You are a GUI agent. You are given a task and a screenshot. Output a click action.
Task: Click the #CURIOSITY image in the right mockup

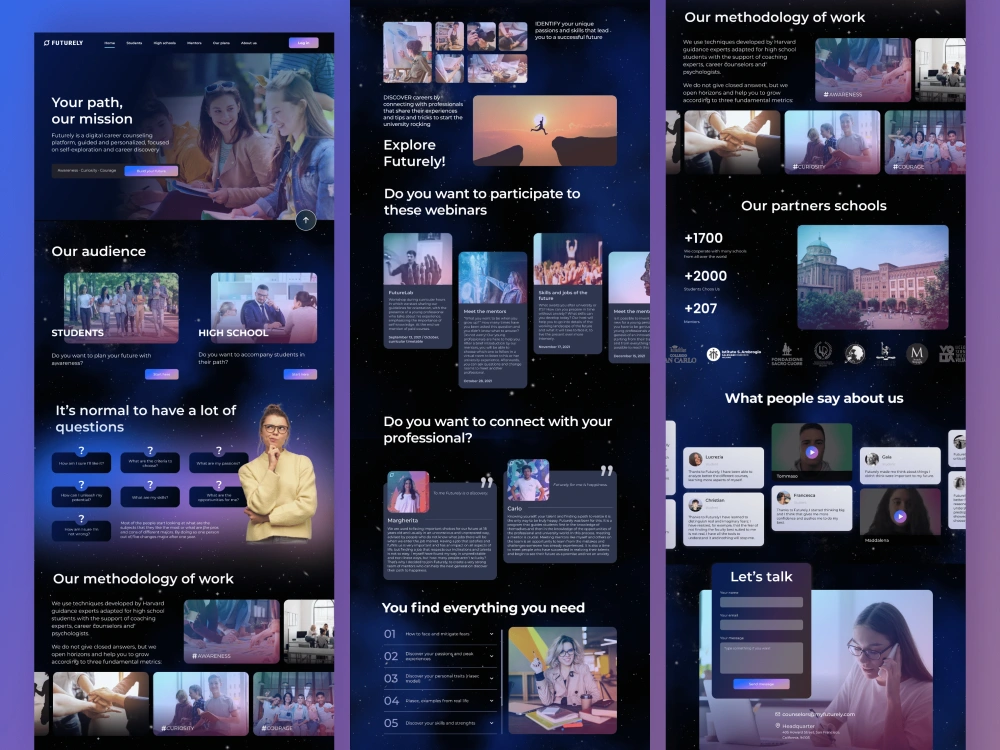pyautogui.click(x=832, y=142)
